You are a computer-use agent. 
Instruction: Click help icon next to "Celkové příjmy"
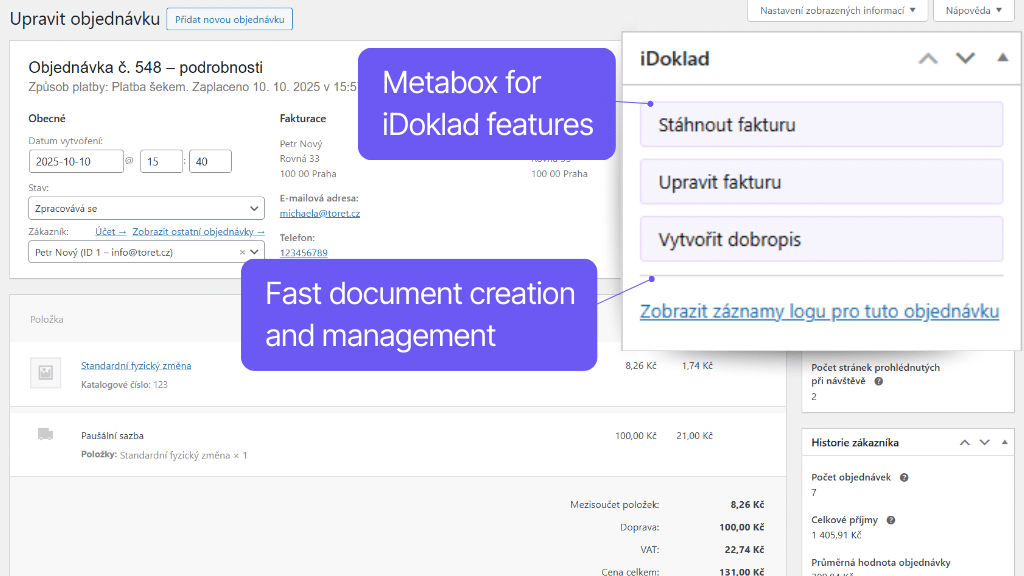click(x=891, y=520)
